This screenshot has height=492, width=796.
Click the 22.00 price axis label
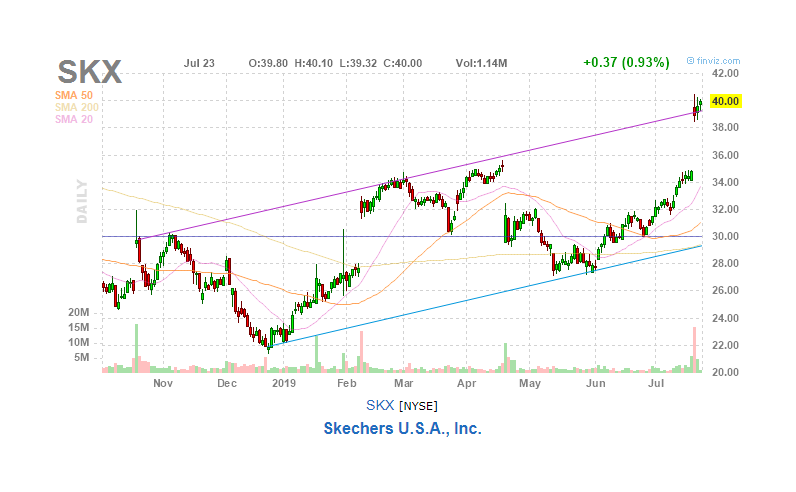(725, 345)
